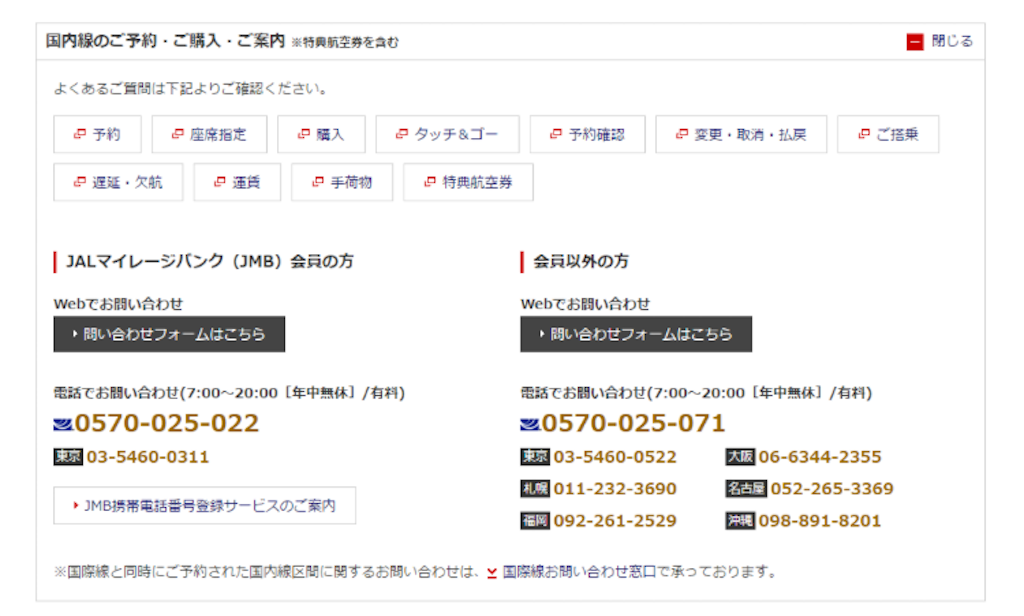
Task: Click Sapporo number 011-232-3690
Action: tap(615, 489)
